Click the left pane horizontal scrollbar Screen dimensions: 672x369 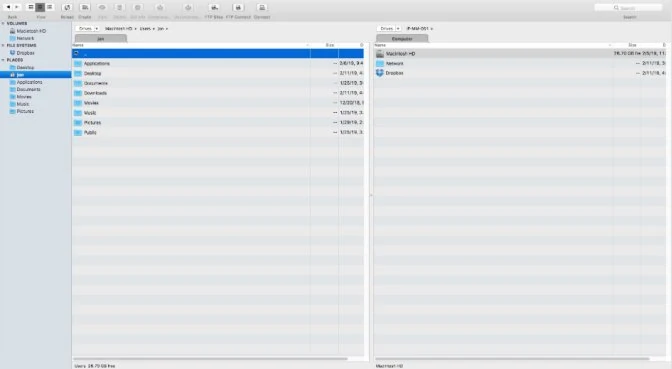210,359
